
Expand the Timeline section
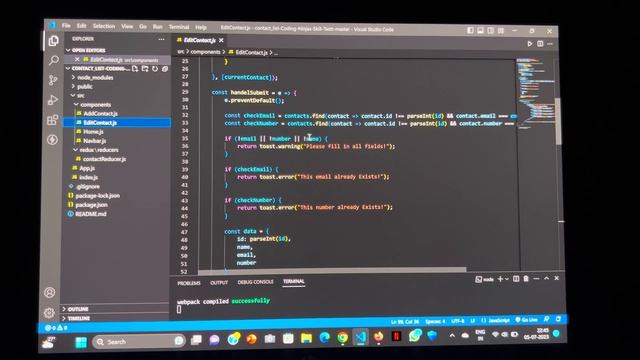78,318
